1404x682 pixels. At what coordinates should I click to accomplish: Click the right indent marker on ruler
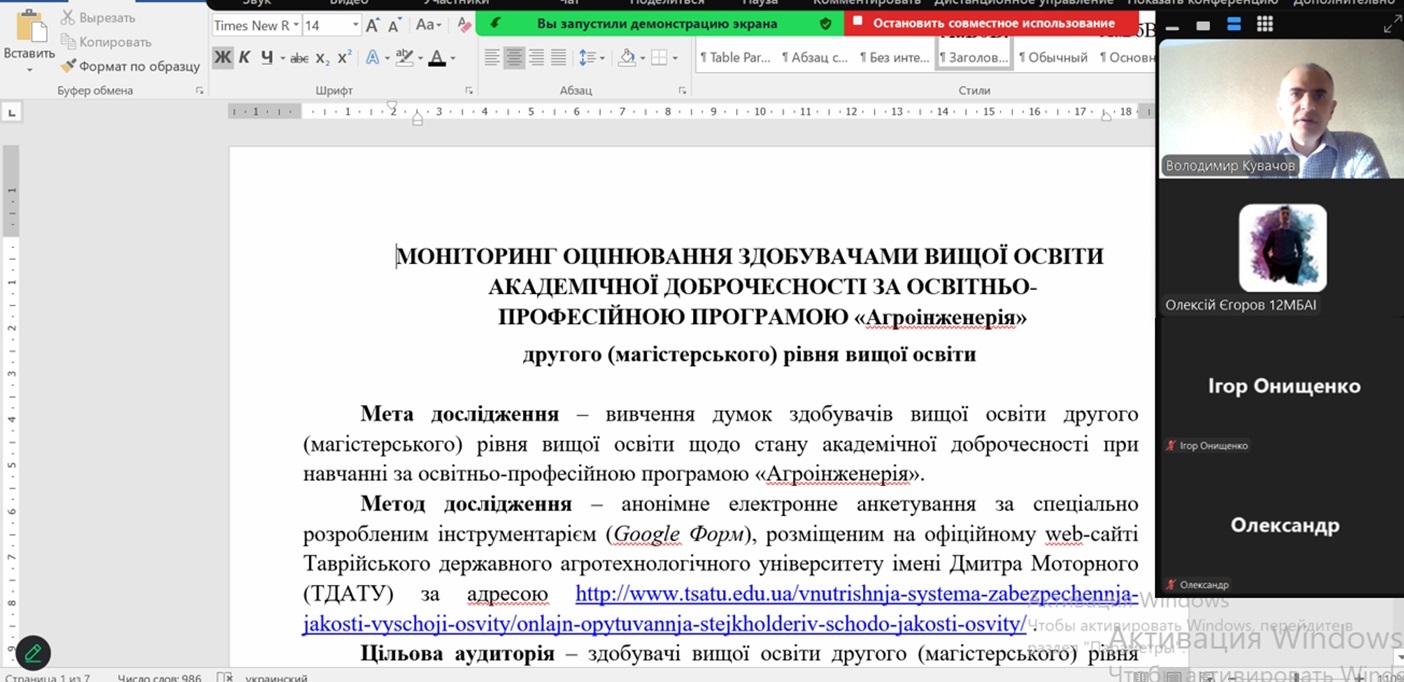(x=1106, y=116)
